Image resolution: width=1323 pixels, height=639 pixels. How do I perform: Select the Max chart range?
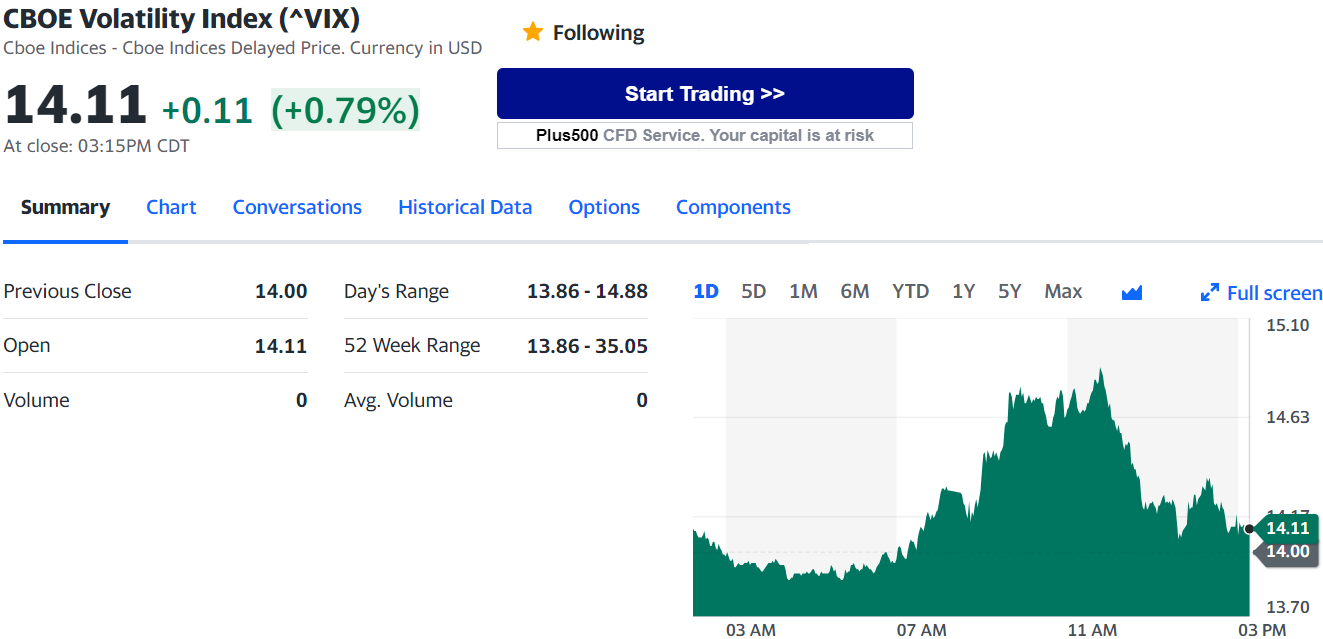(x=1063, y=291)
